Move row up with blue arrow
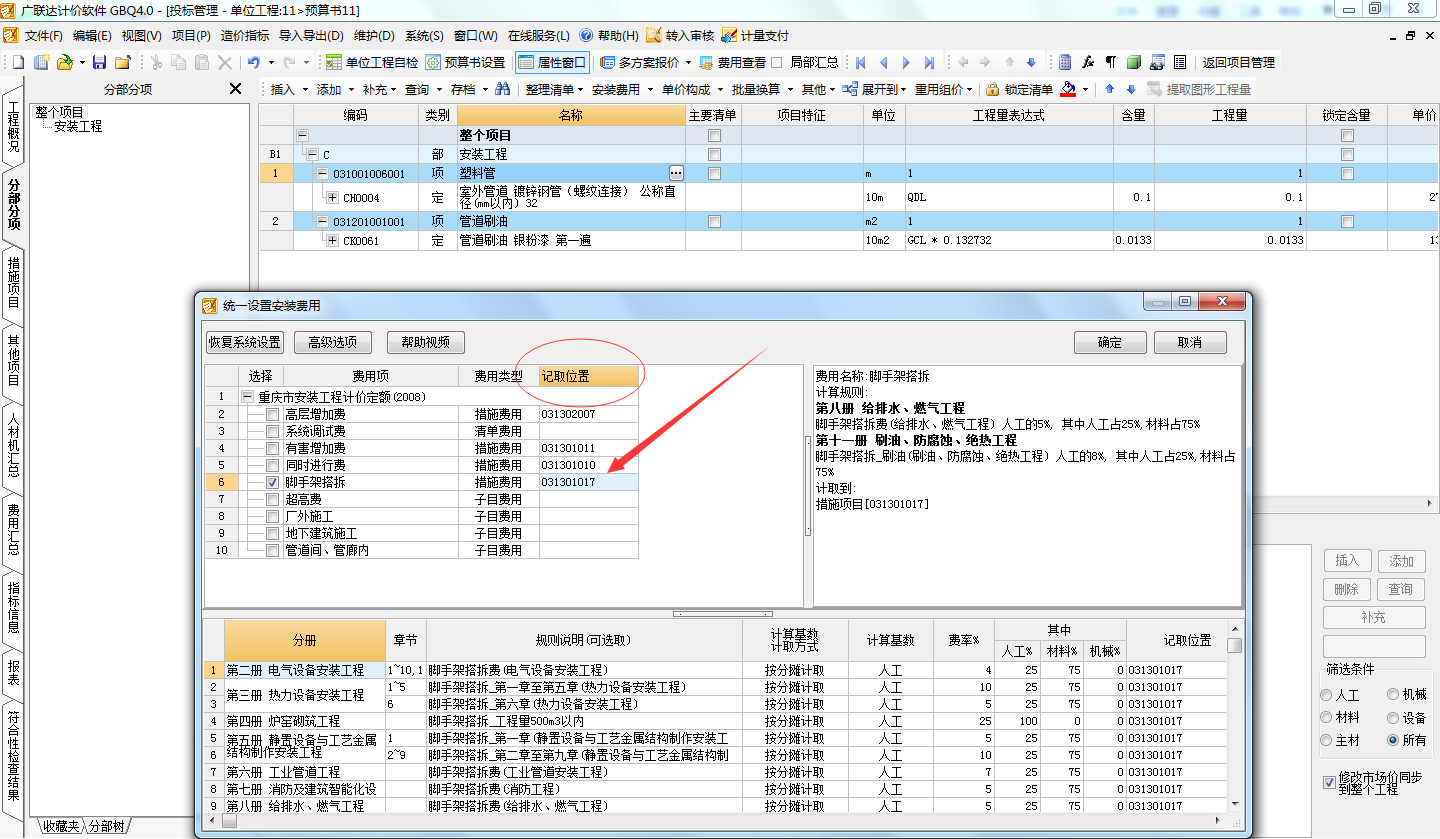 tap(1110, 89)
